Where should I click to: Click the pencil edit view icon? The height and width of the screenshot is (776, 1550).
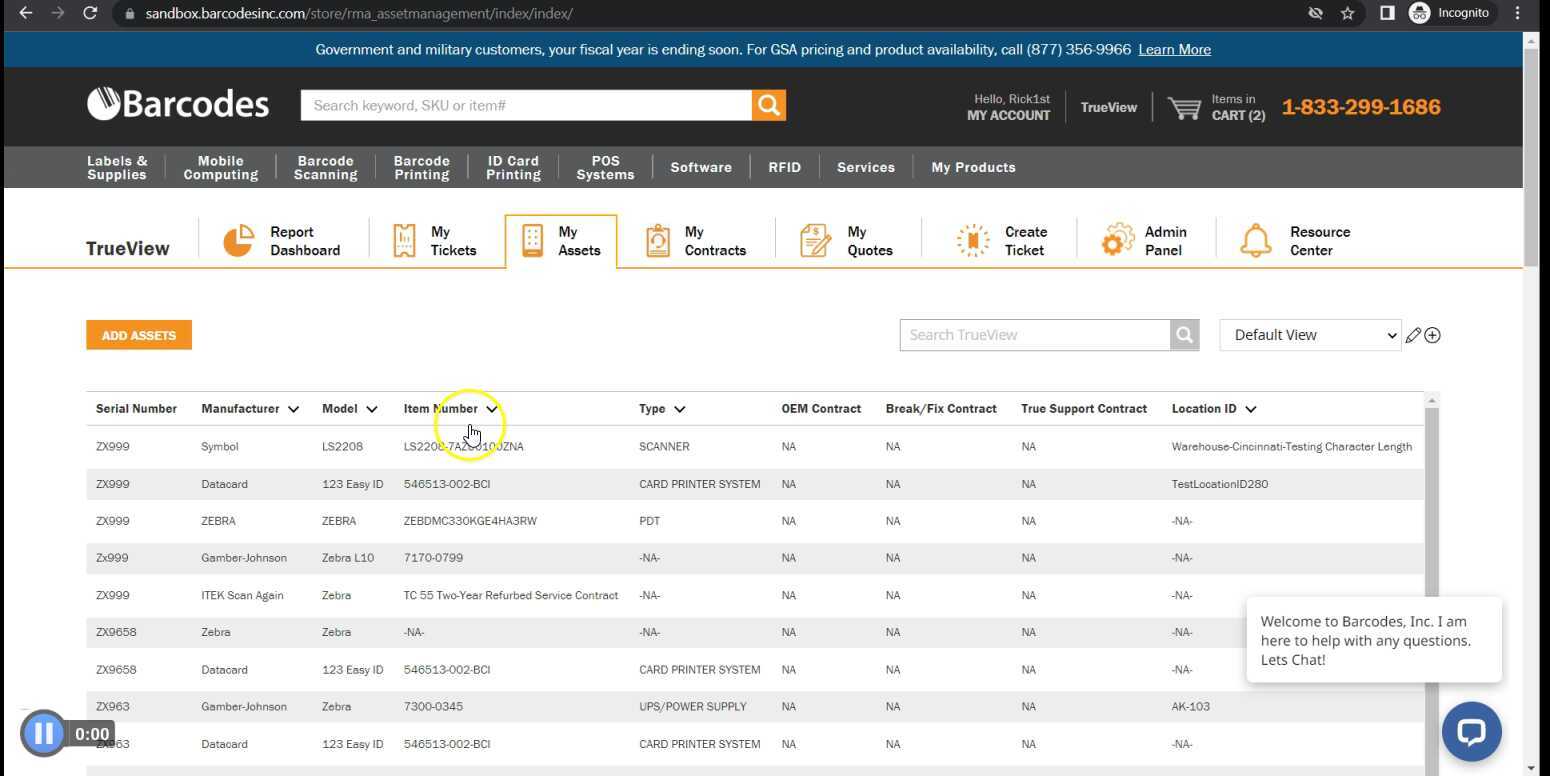[1412, 336]
